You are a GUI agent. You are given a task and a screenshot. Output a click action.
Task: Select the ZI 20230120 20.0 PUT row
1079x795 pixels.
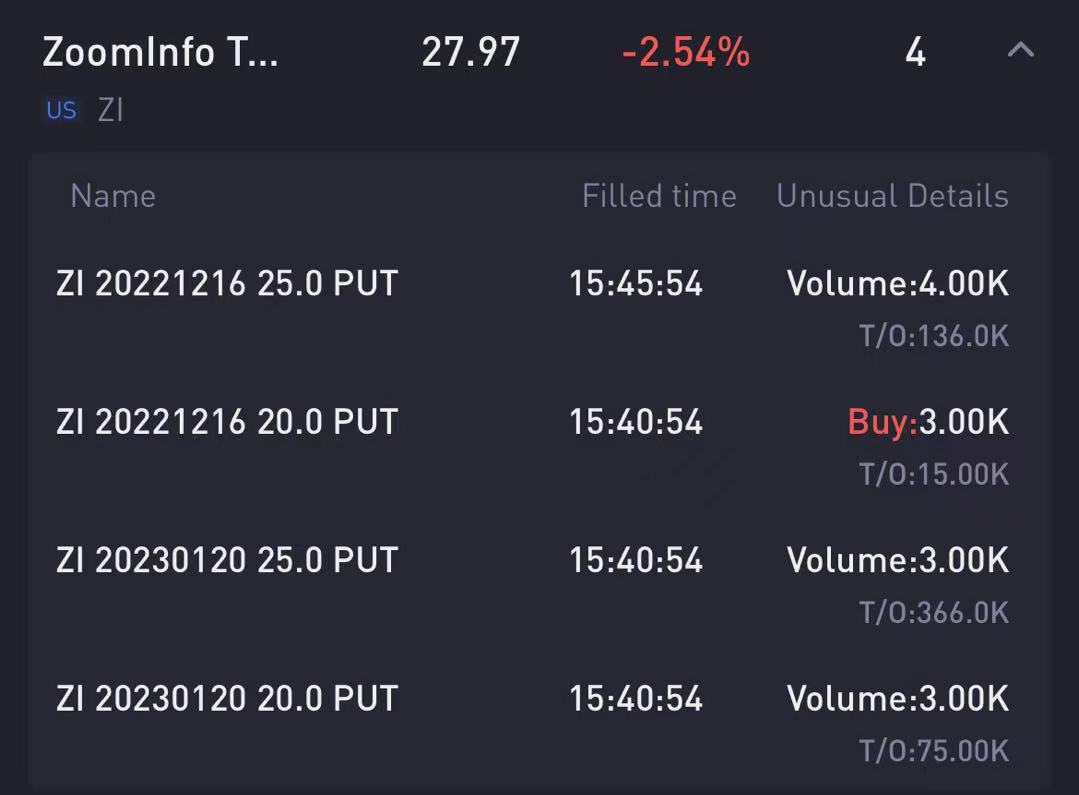[x=227, y=698]
